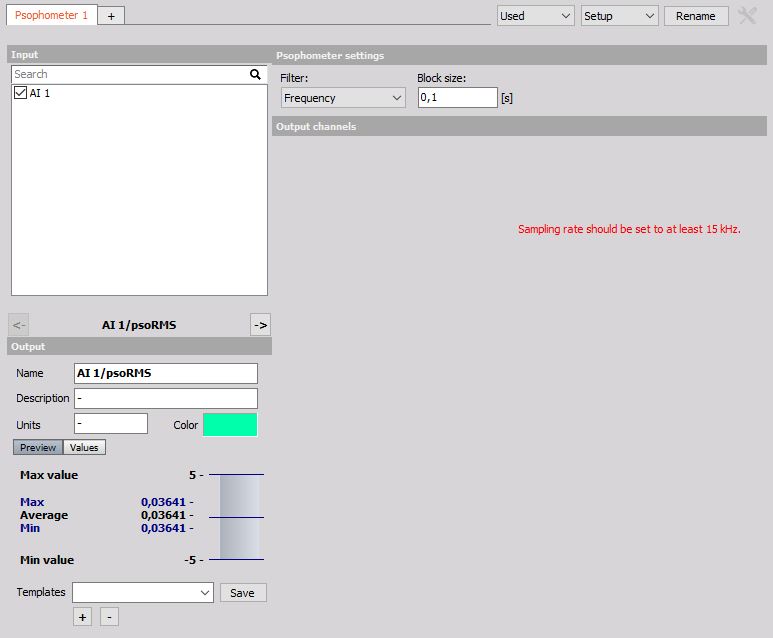Go to next output channel arrow
This screenshot has width=773, height=638.
260,325
